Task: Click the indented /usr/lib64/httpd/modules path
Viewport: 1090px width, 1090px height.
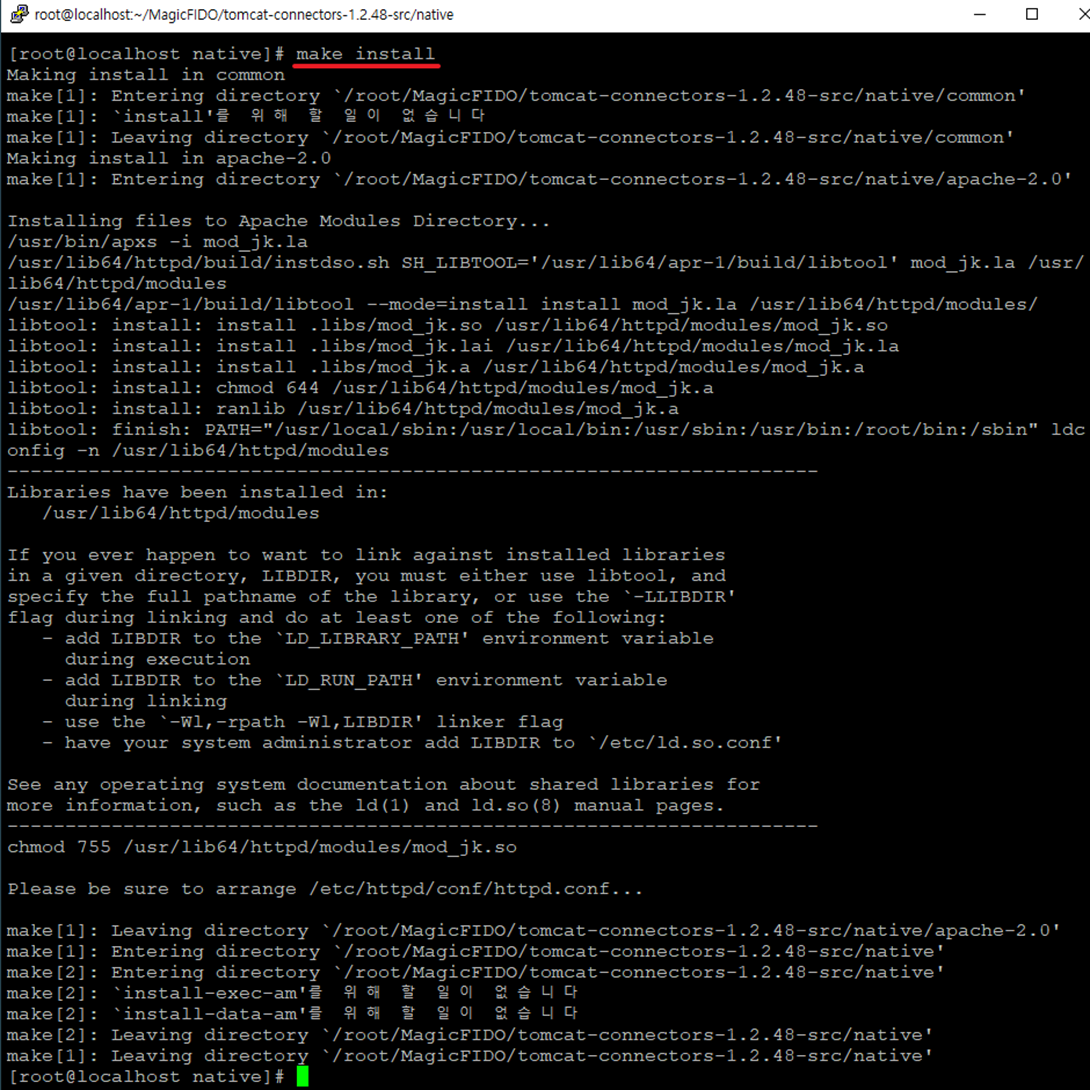Action: point(181,512)
